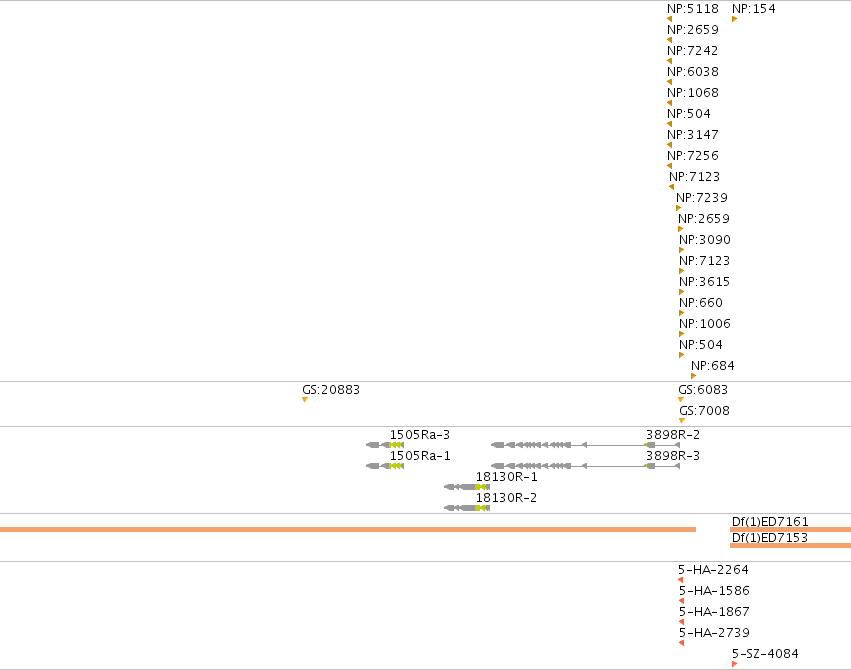Click the 1505Ra-3 text label
The width and height of the screenshot is (851, 670).
pos(420,435)
